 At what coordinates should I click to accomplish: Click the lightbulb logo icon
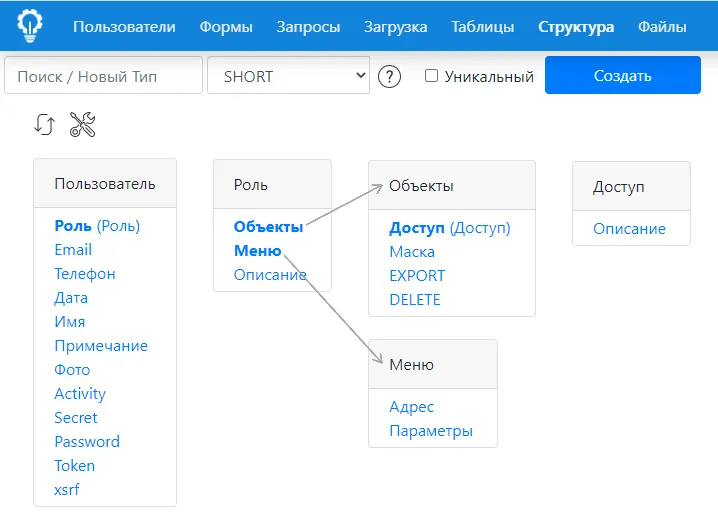pos(30,26)
